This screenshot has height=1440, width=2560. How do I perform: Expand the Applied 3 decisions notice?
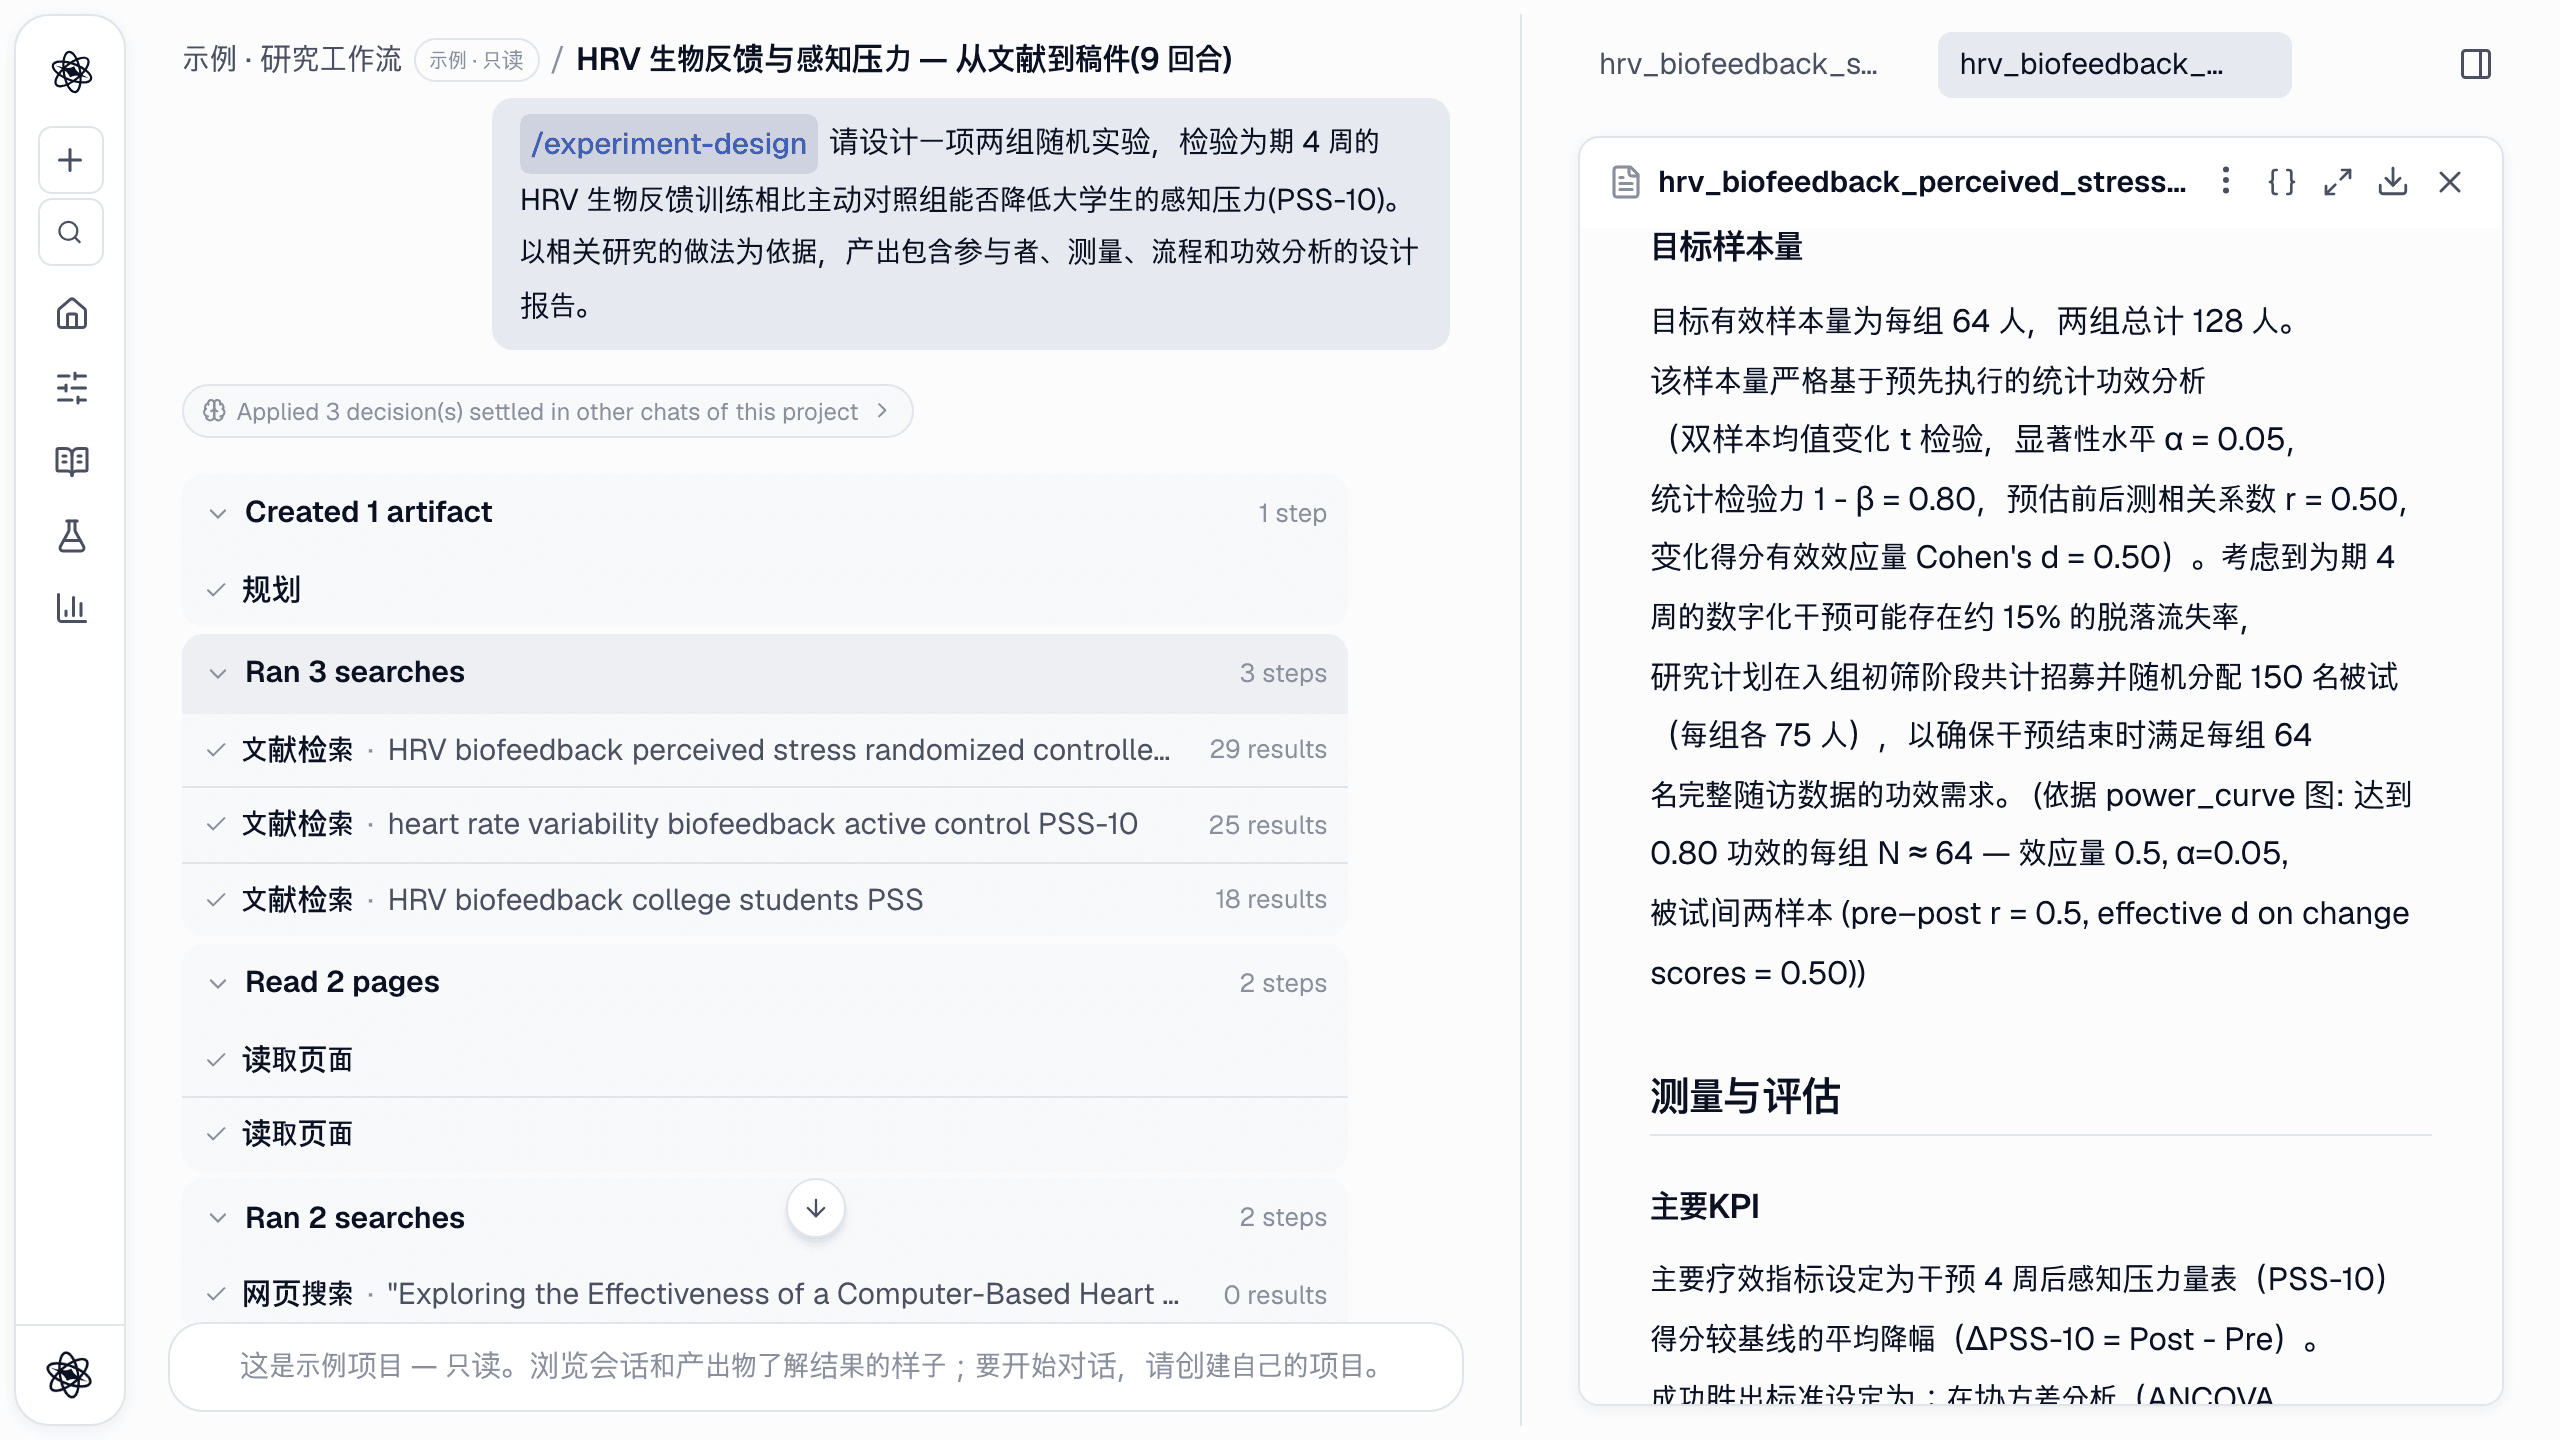tap(547, 411)
